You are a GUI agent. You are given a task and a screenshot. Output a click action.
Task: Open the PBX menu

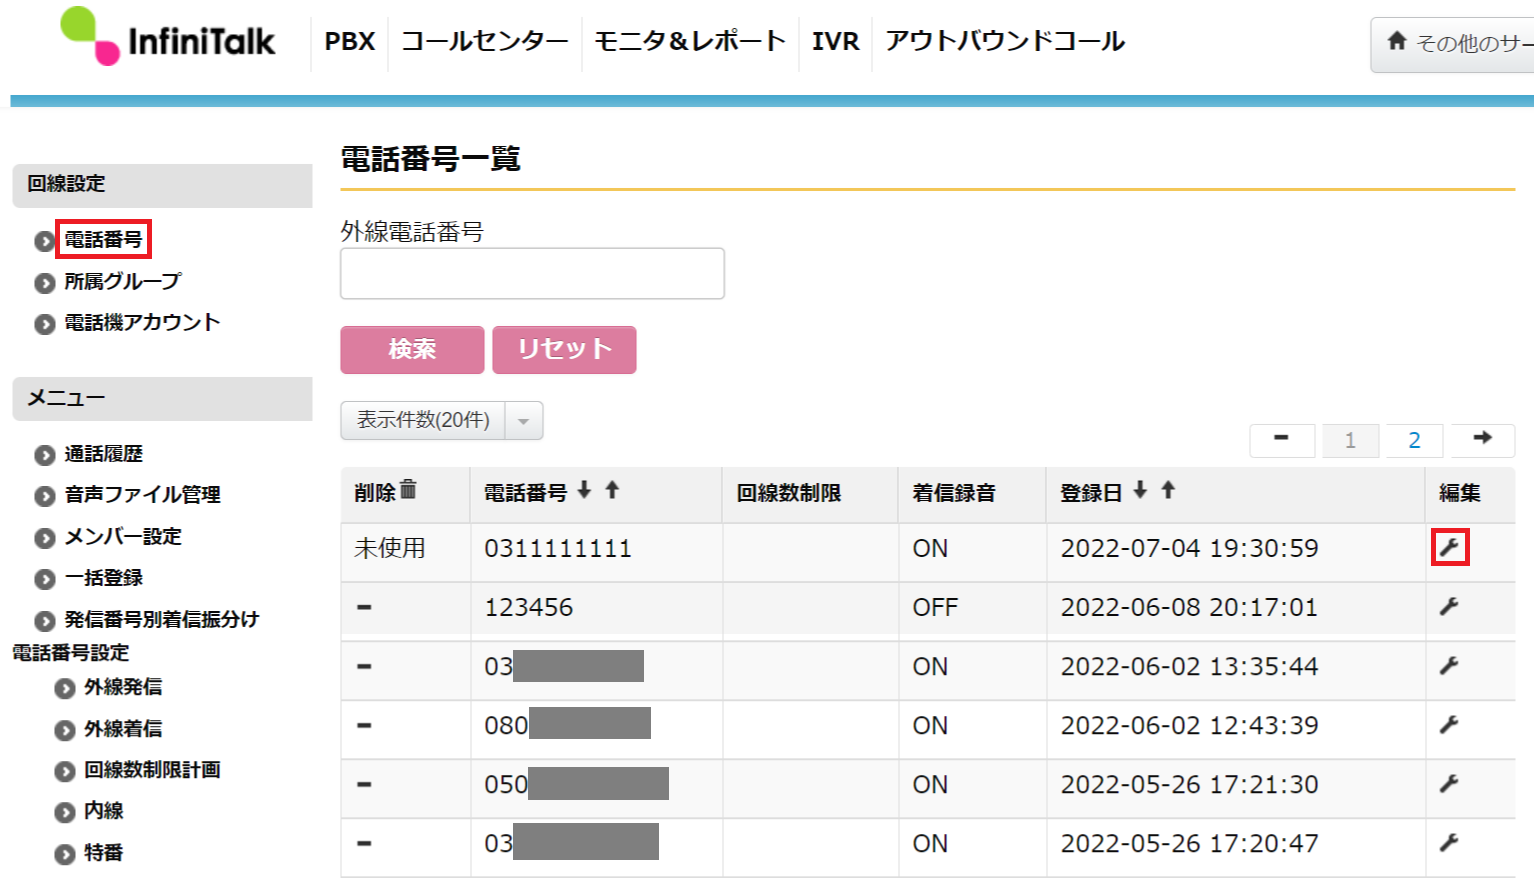pos(350,42)
